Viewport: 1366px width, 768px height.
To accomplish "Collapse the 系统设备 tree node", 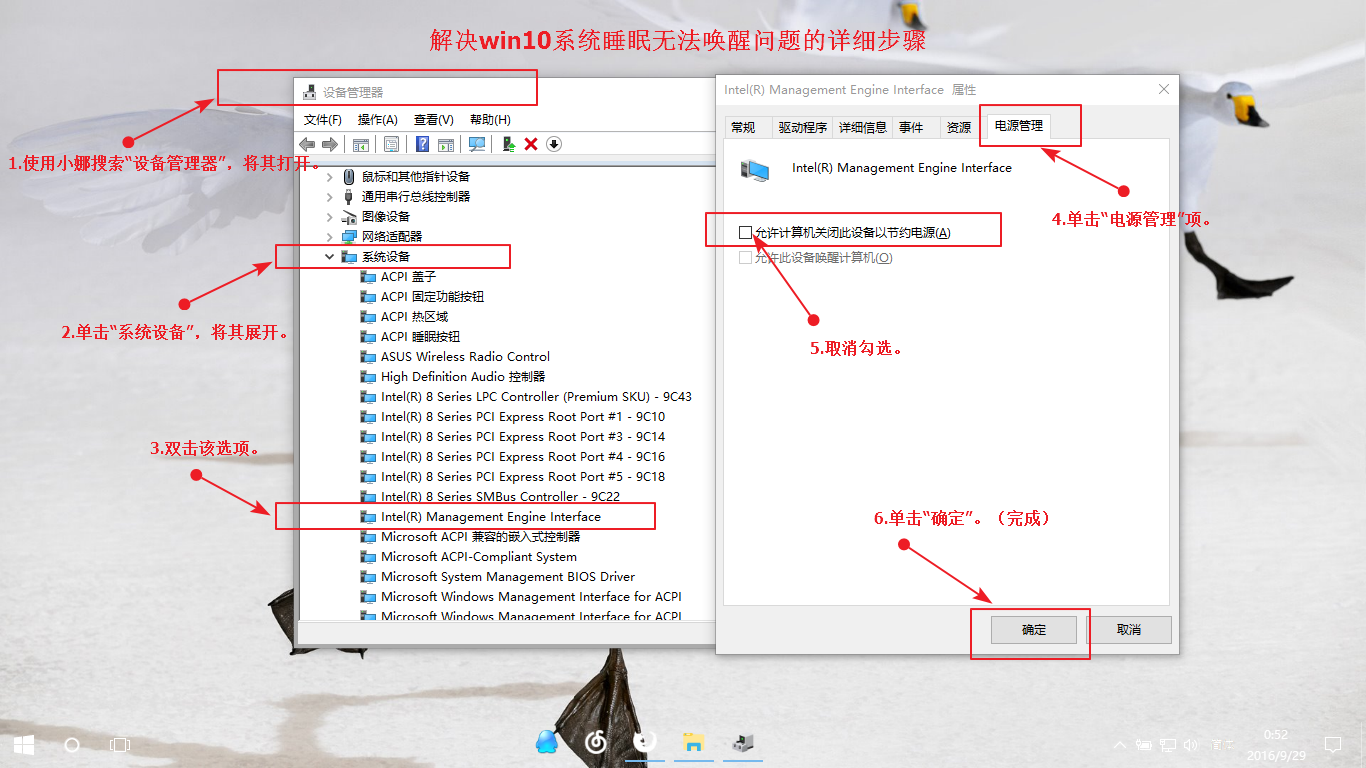I will click(x=329, y=257).
